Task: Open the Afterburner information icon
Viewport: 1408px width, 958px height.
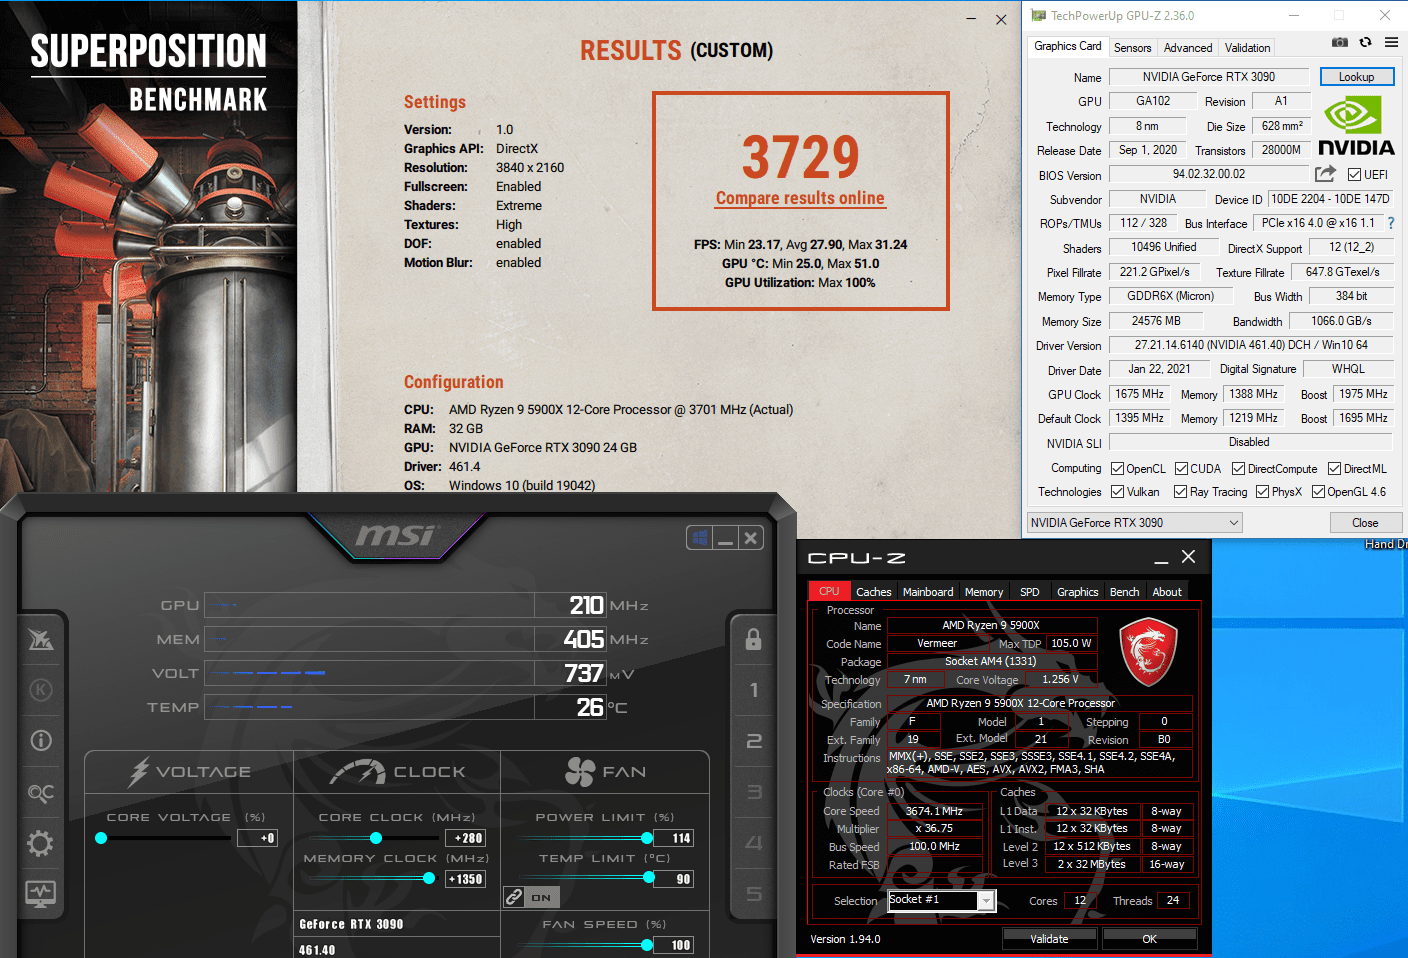Action: [x=41, y=741]
